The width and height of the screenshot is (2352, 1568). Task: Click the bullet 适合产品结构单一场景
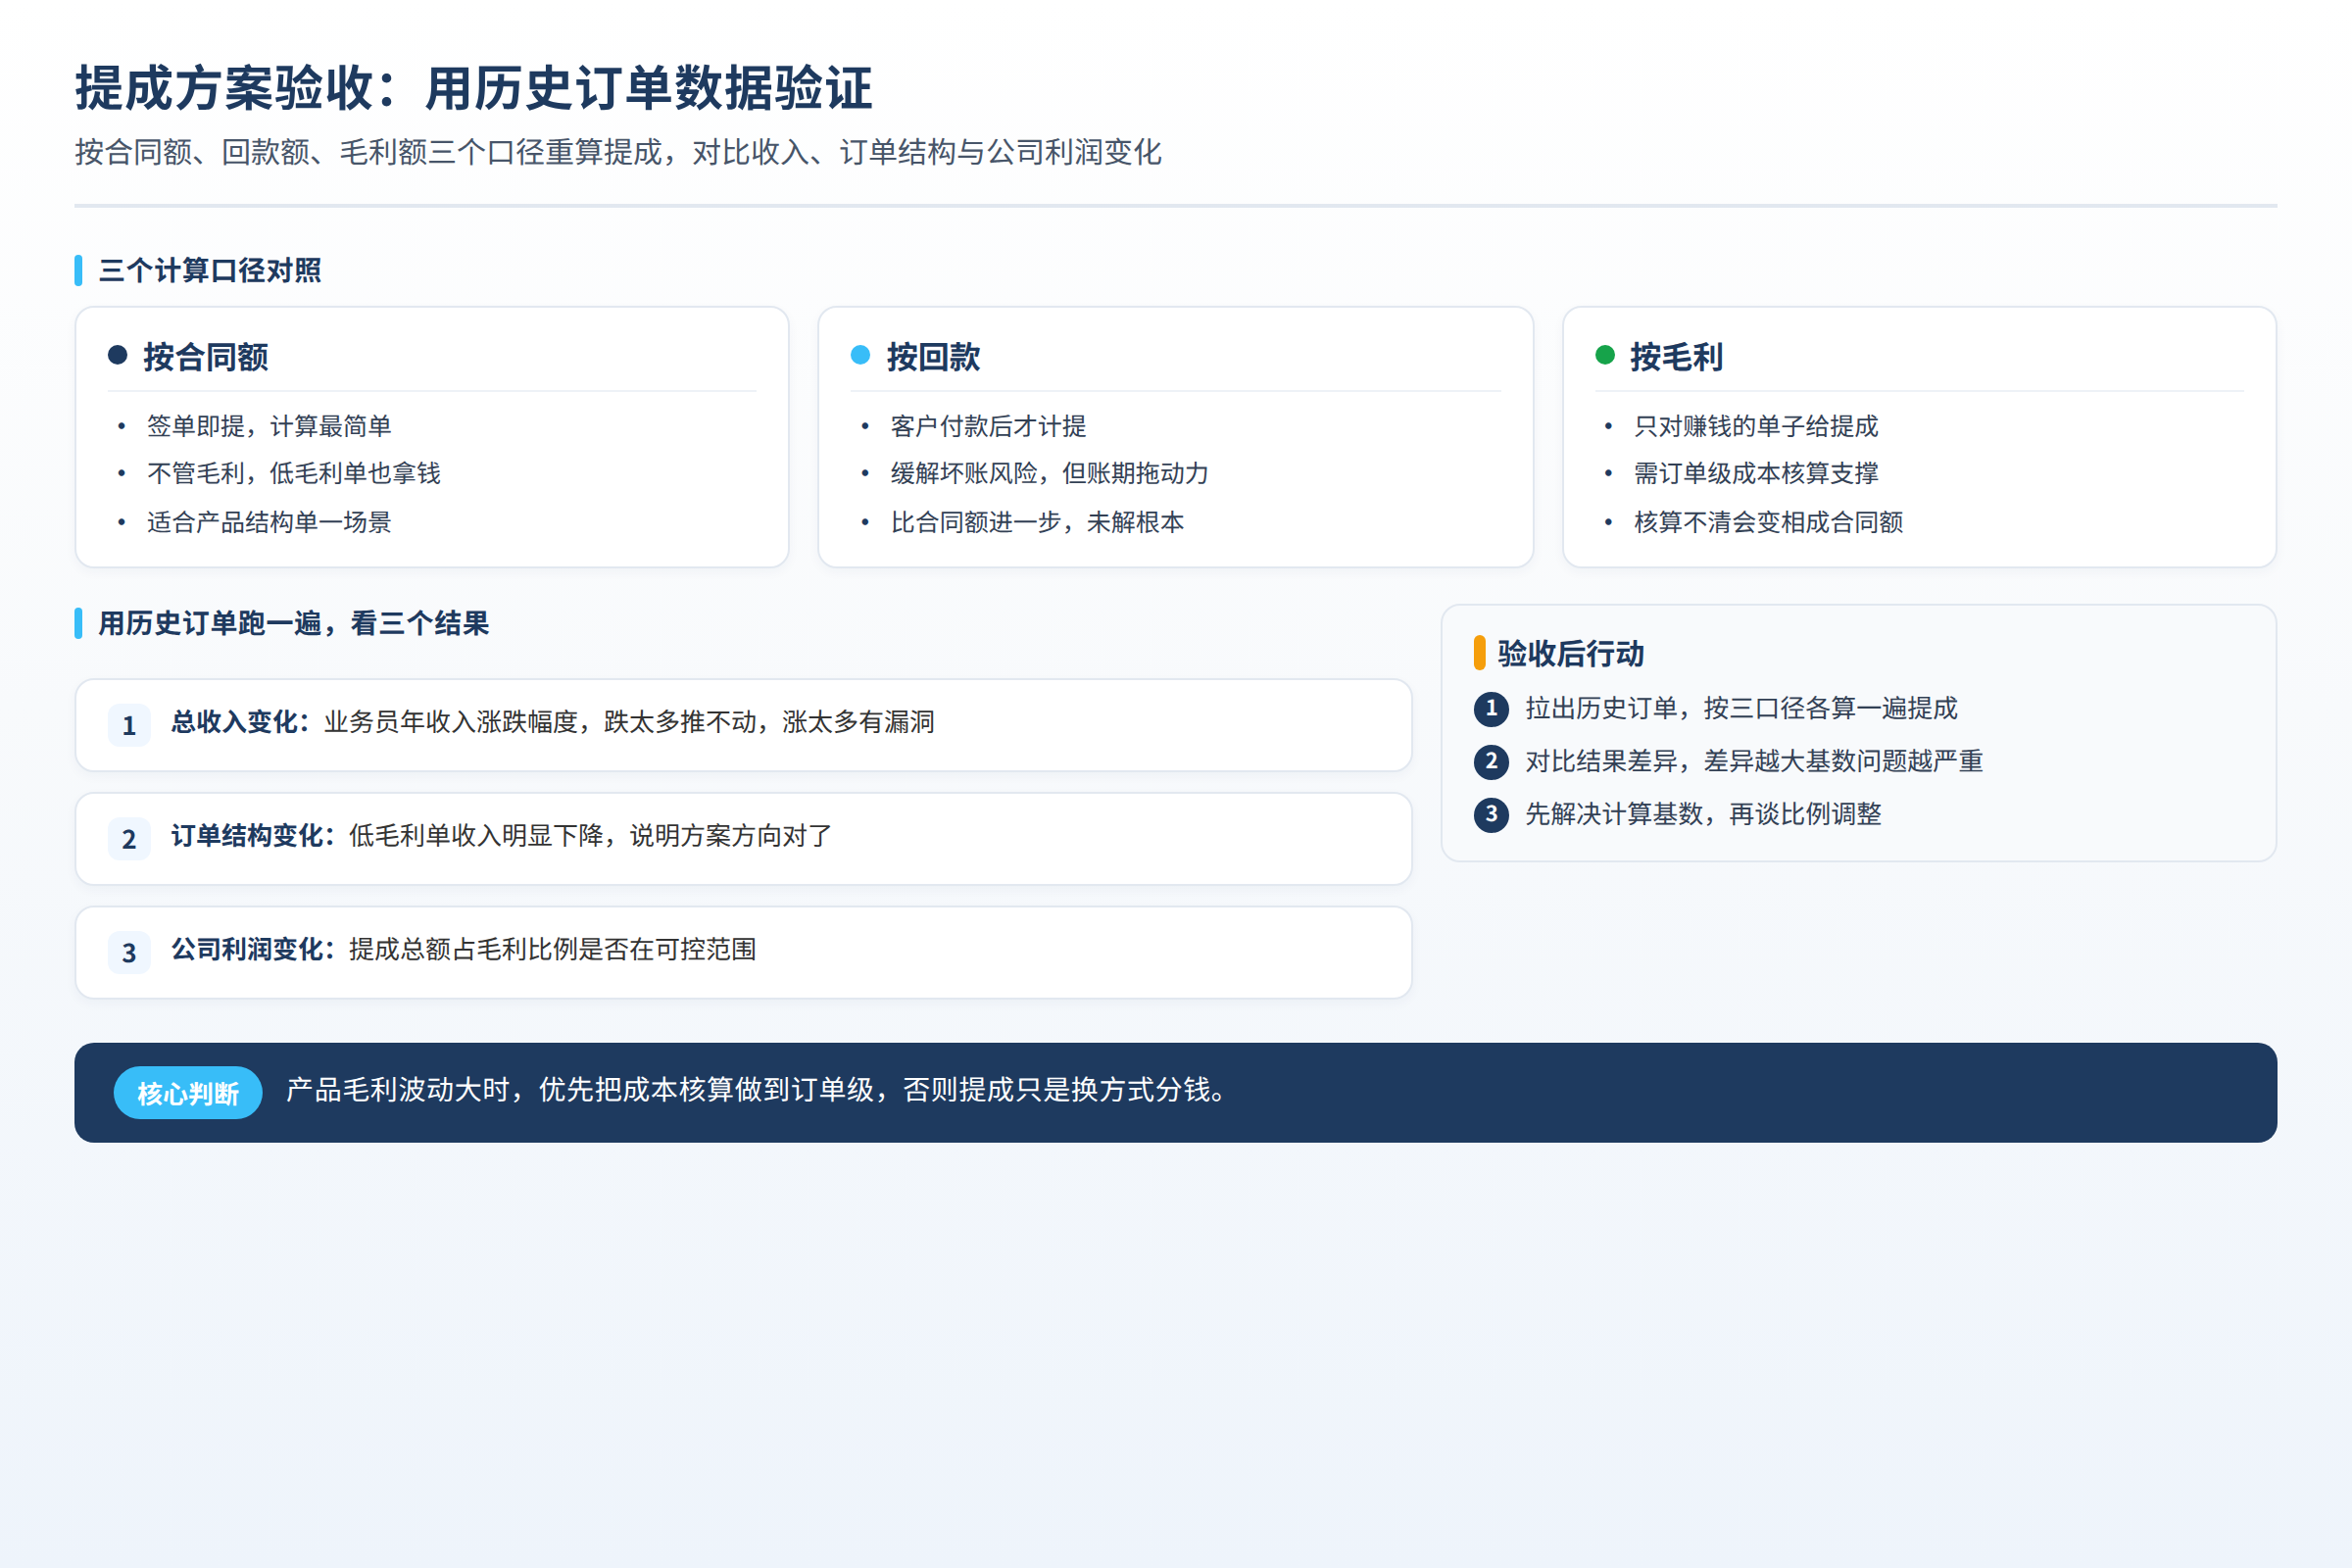[x=269, y=522]
